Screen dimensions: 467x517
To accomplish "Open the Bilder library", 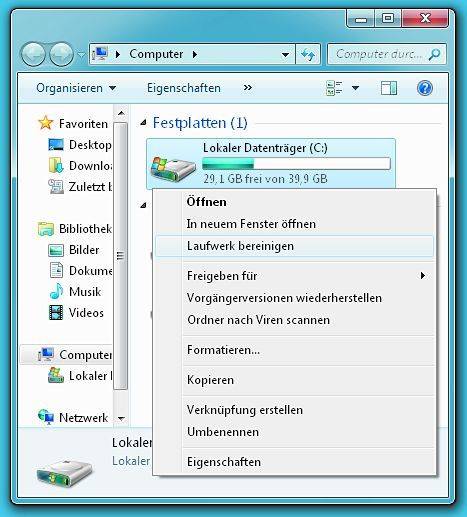I will (84, 250).
